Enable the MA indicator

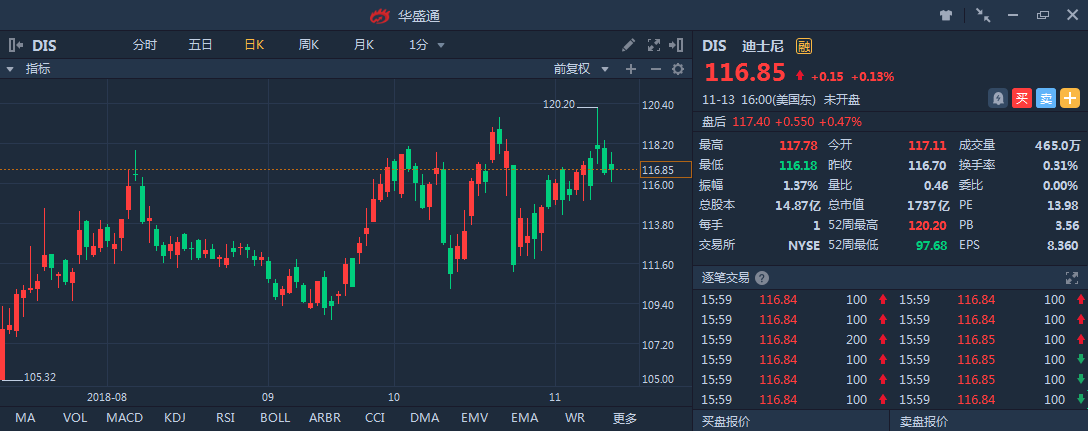[26, 418]
